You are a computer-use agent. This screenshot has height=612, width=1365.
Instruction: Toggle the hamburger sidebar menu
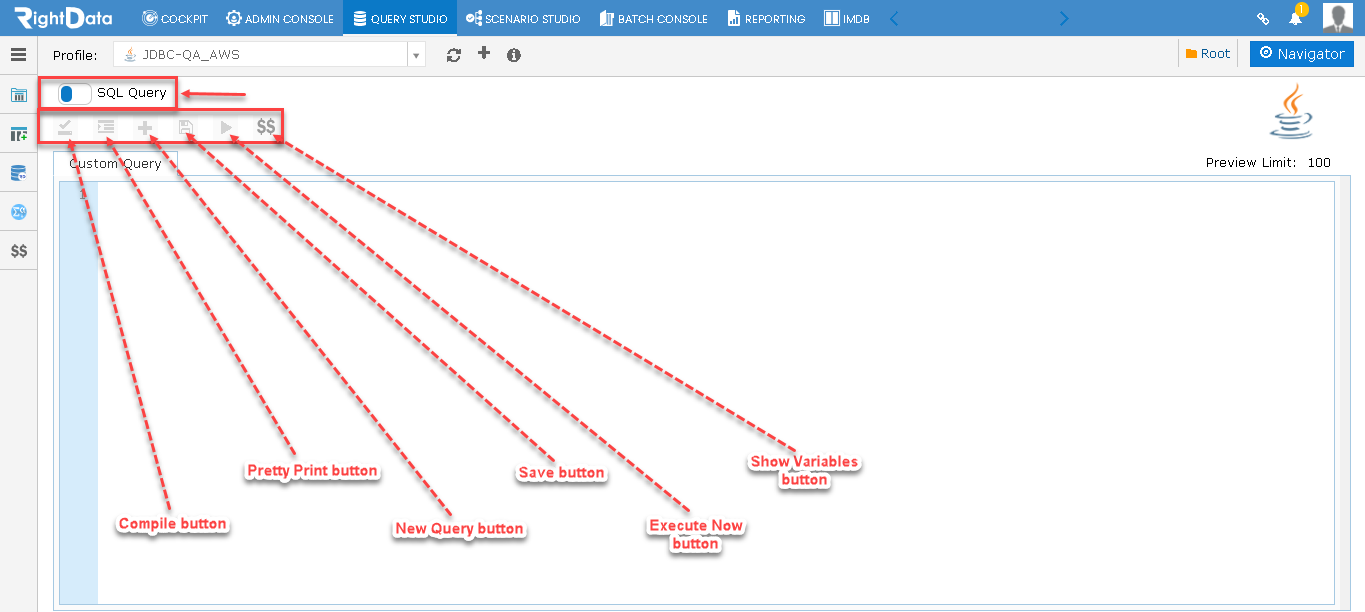click(18, 55)
